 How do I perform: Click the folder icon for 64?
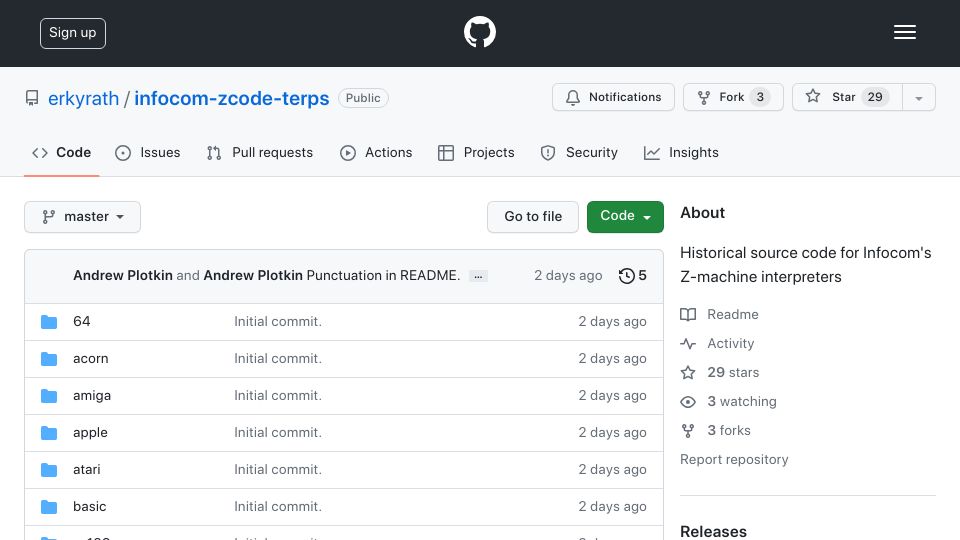pos(49,321)
